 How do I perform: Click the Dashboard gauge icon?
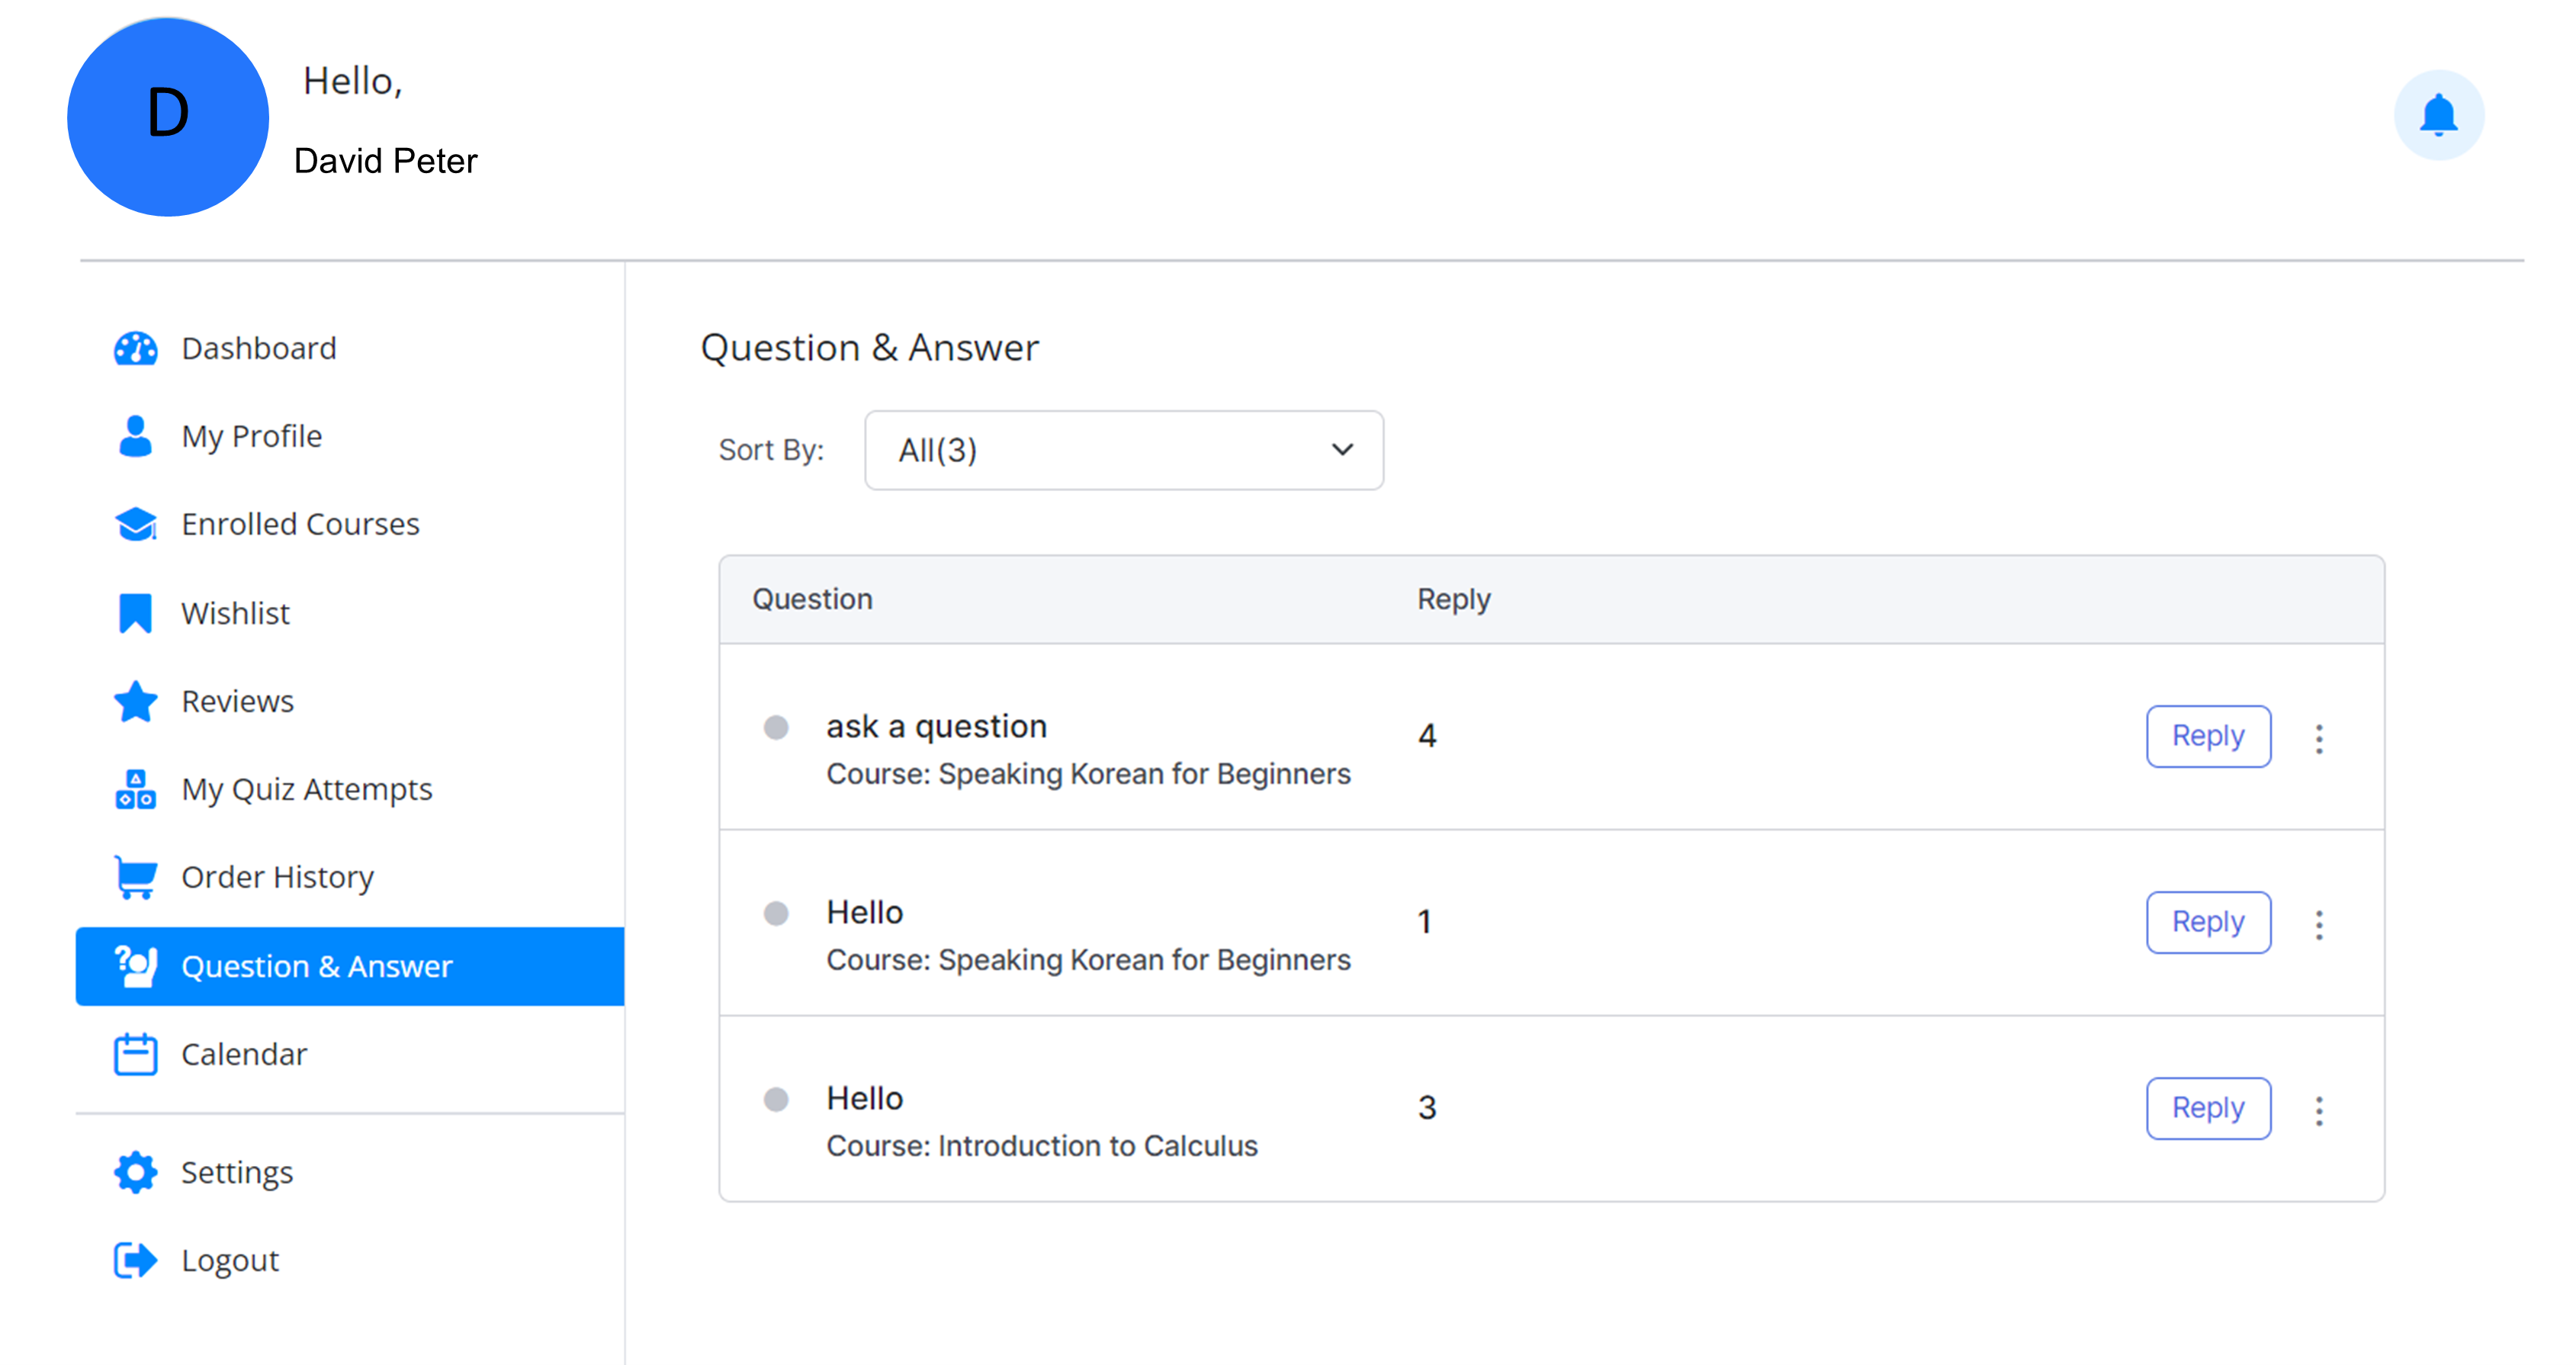pyautogui.click(x=135, y=349)
